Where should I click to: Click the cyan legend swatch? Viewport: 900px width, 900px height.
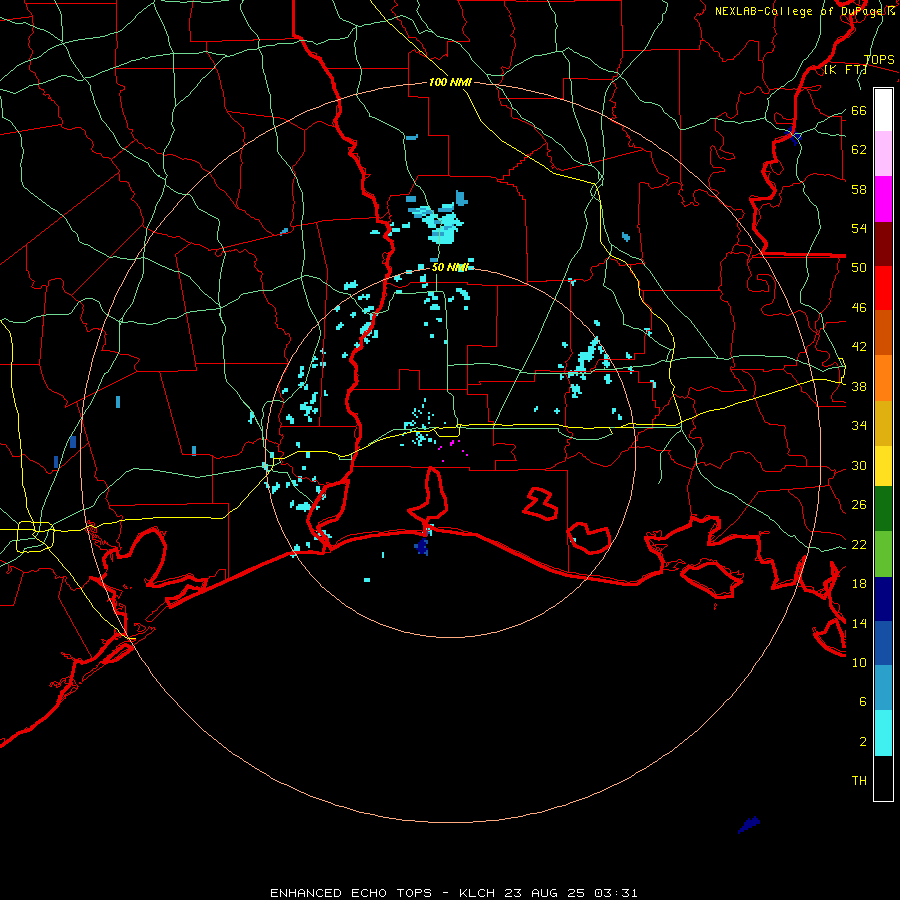click(883, 733)
